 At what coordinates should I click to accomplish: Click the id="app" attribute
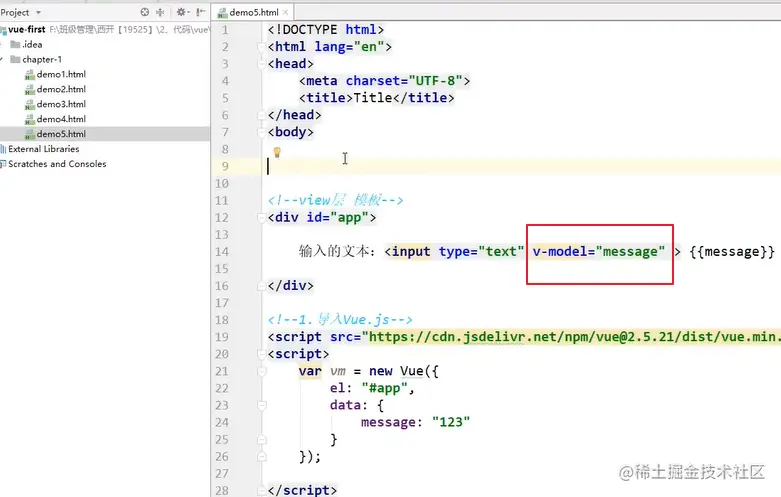pyautogui.click(x=337, y=218)
